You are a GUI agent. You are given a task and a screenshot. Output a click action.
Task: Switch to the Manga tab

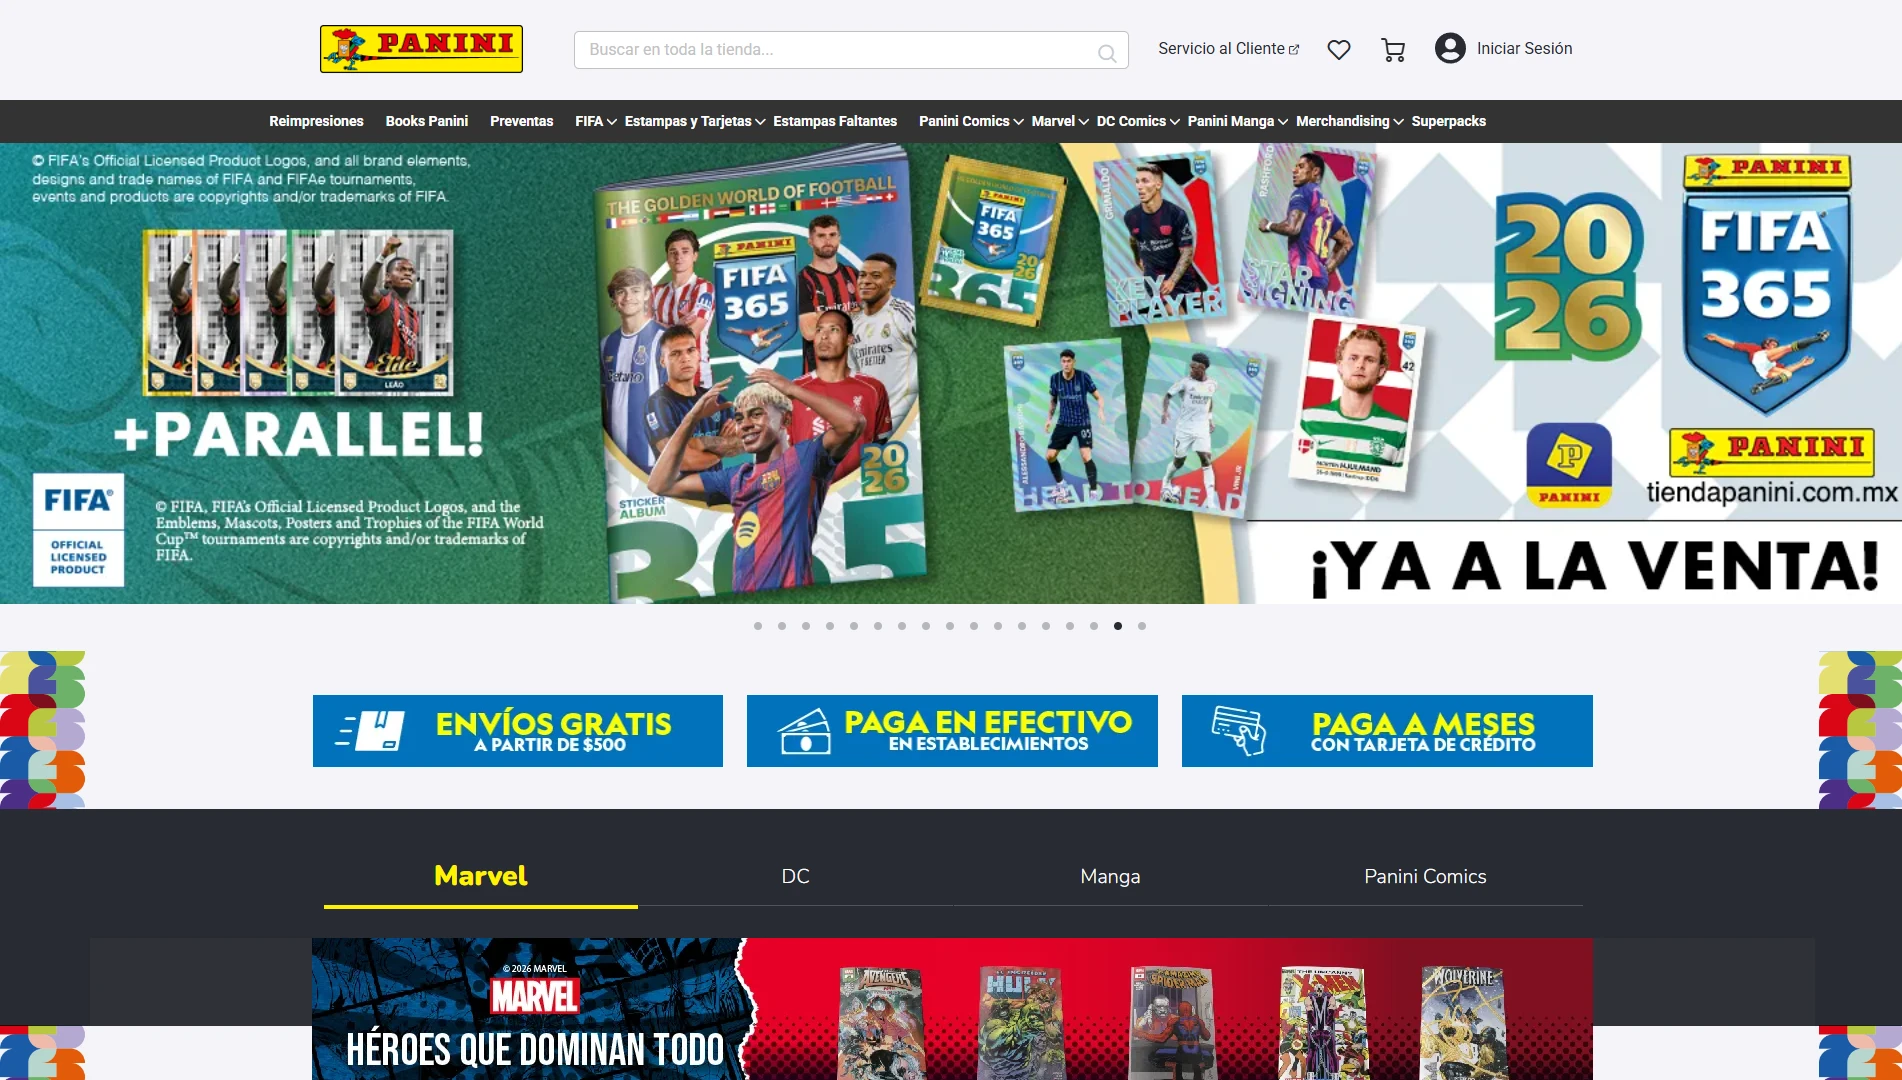click(1110, 877)
